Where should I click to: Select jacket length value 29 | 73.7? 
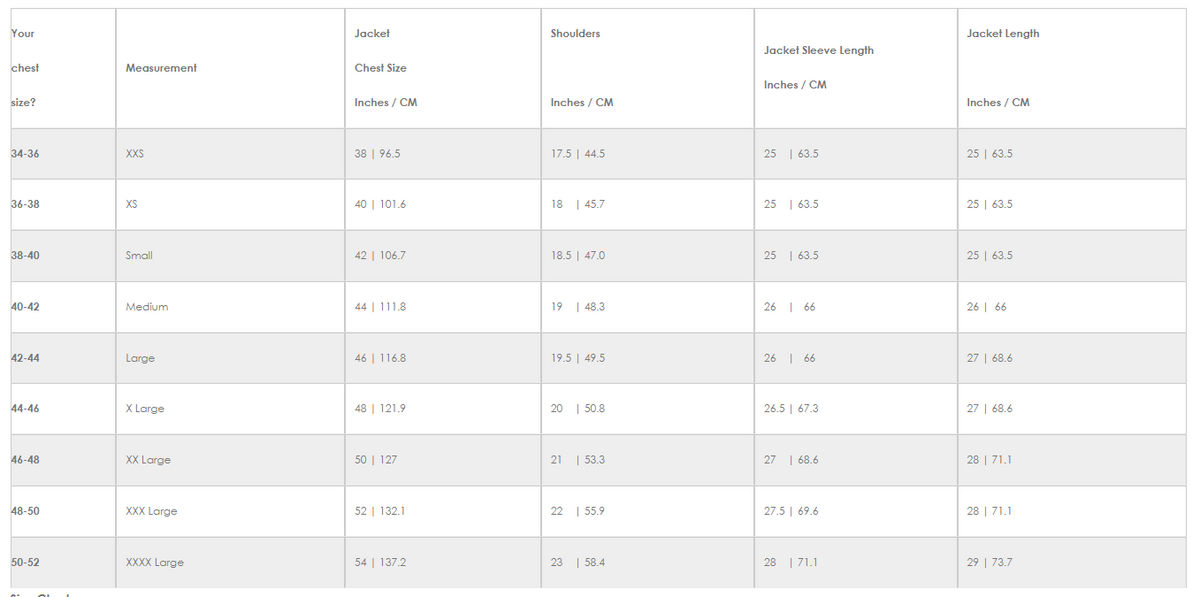[989, 563]
